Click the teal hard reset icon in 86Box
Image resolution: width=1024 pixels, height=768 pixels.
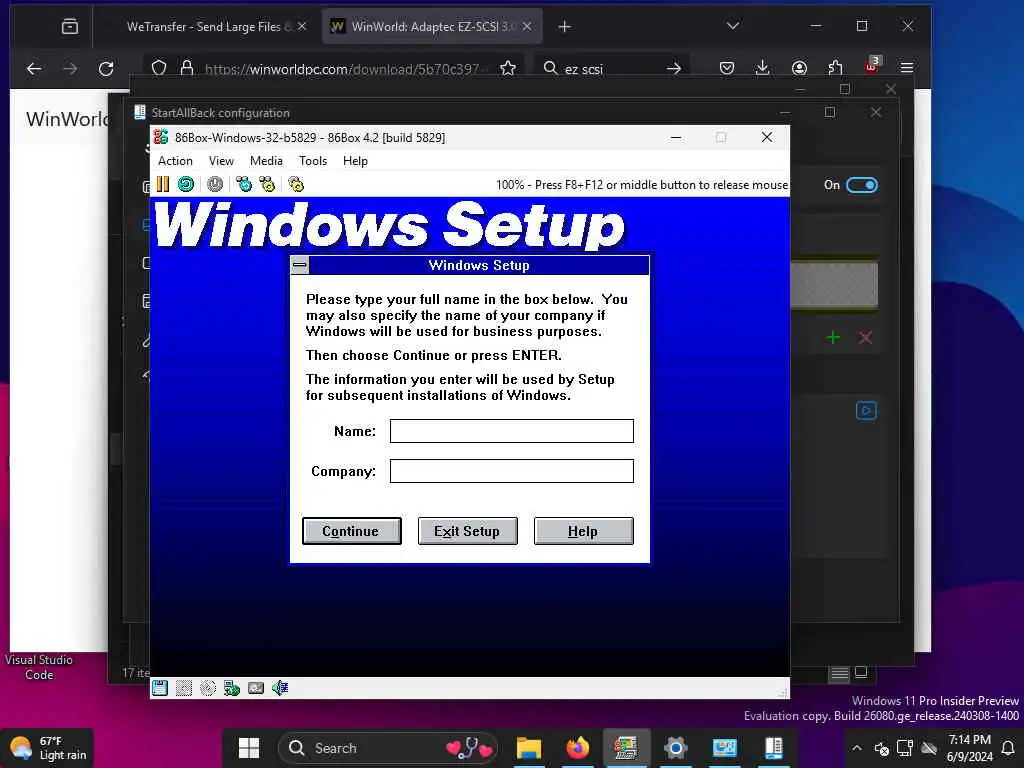click(x=186, y=184)
